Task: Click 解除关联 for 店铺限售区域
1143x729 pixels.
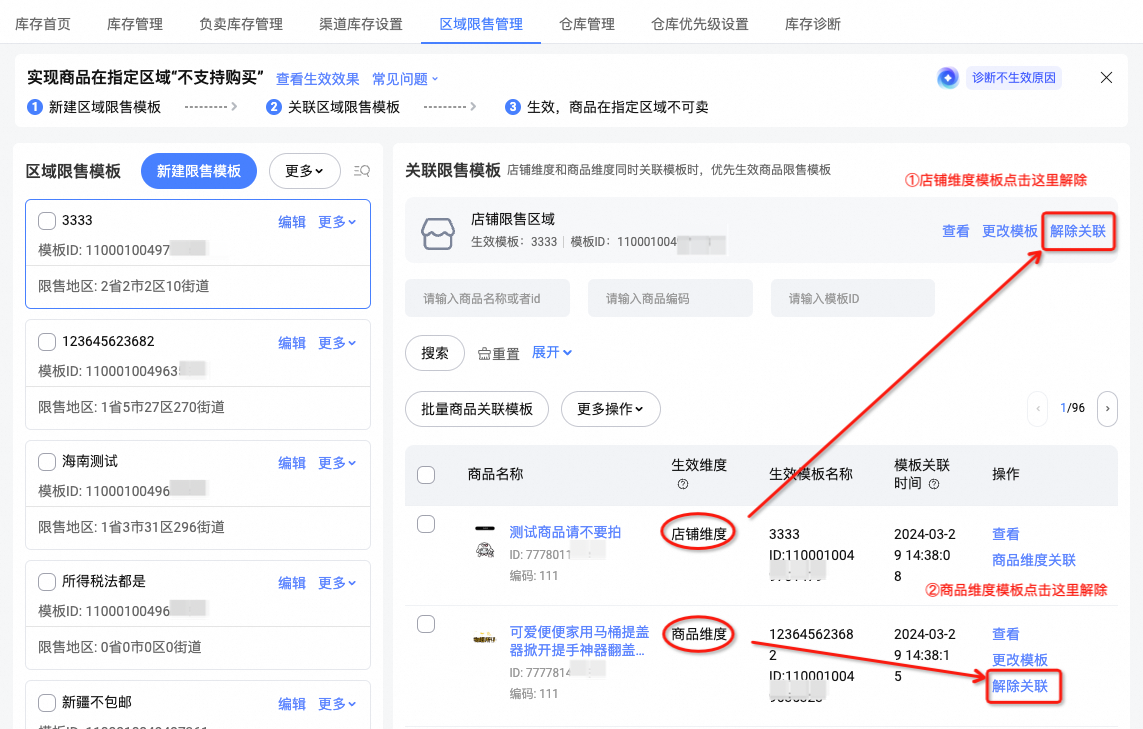Action: click(1077, 231)
